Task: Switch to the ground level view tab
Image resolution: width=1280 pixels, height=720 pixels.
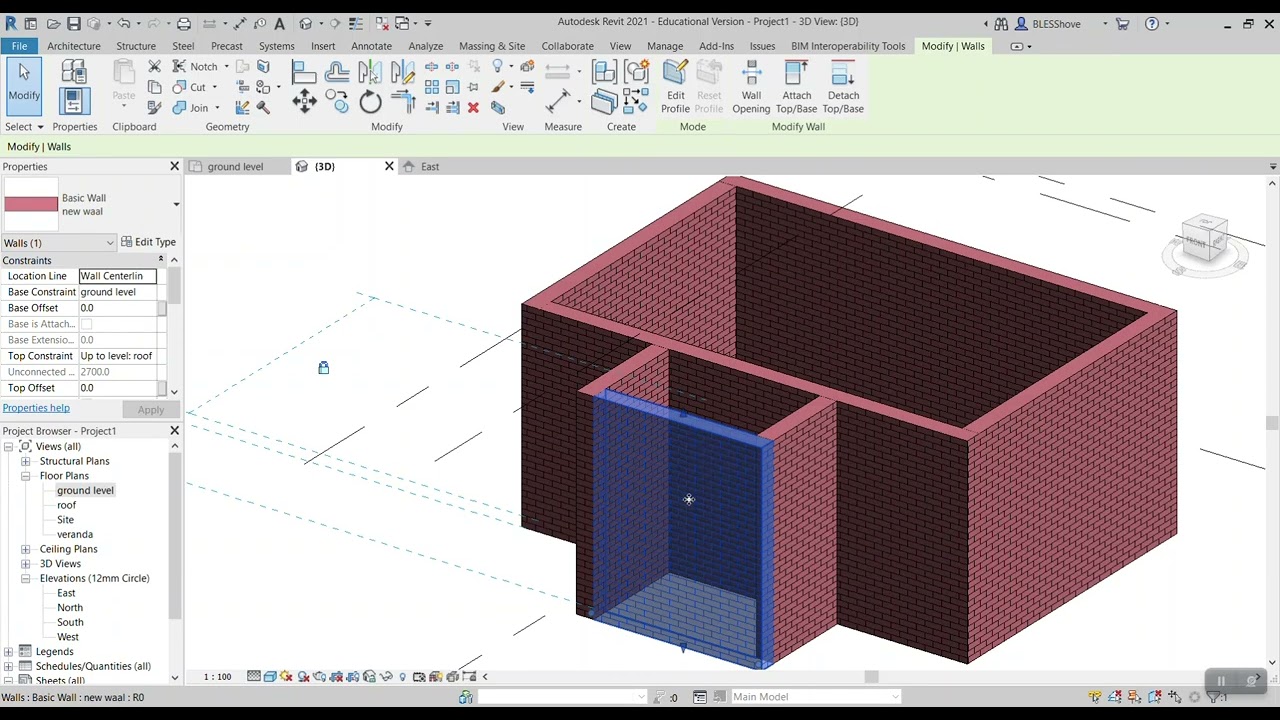Action: tap(236, 167)
